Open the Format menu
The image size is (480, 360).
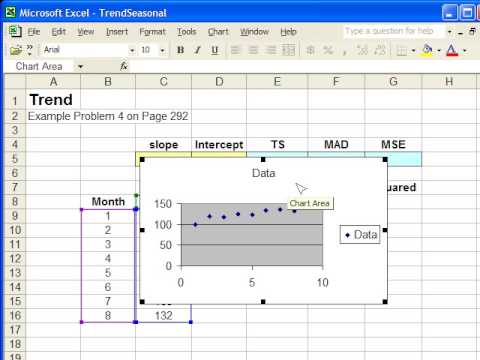point(152,32)
